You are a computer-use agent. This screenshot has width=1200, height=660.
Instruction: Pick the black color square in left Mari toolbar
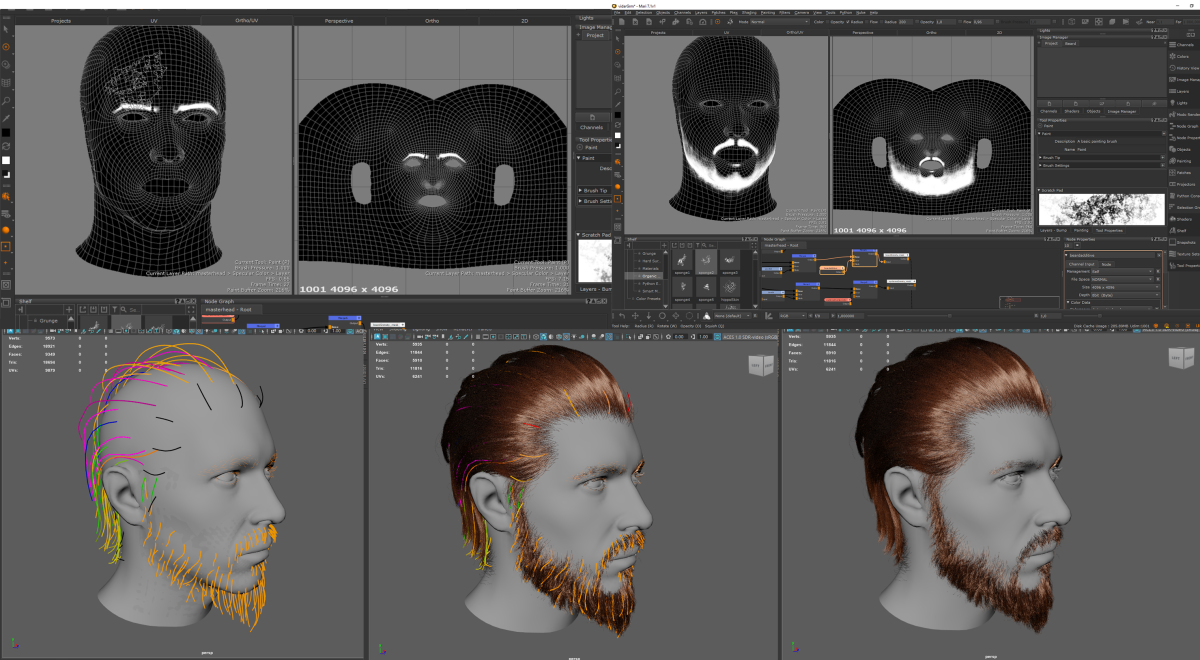click(6, 132)
